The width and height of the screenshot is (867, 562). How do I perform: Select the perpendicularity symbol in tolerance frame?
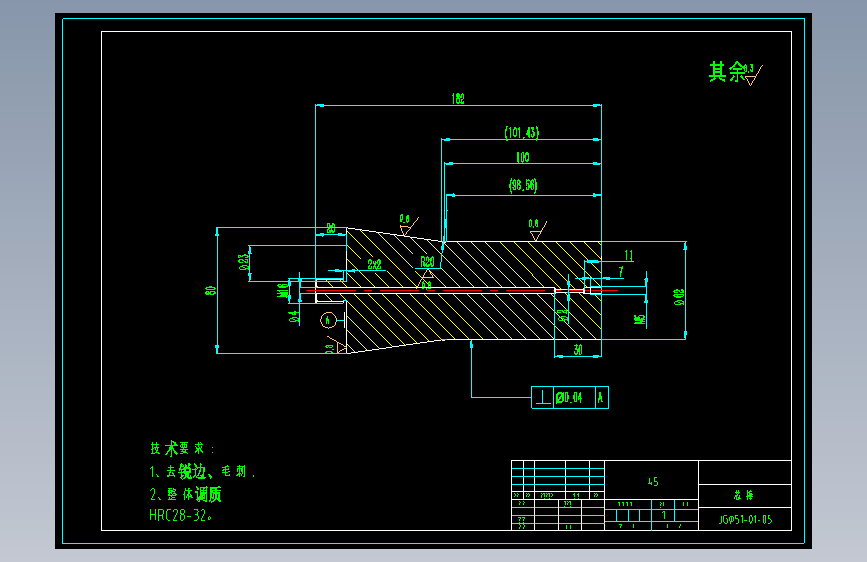coord(542,398)
